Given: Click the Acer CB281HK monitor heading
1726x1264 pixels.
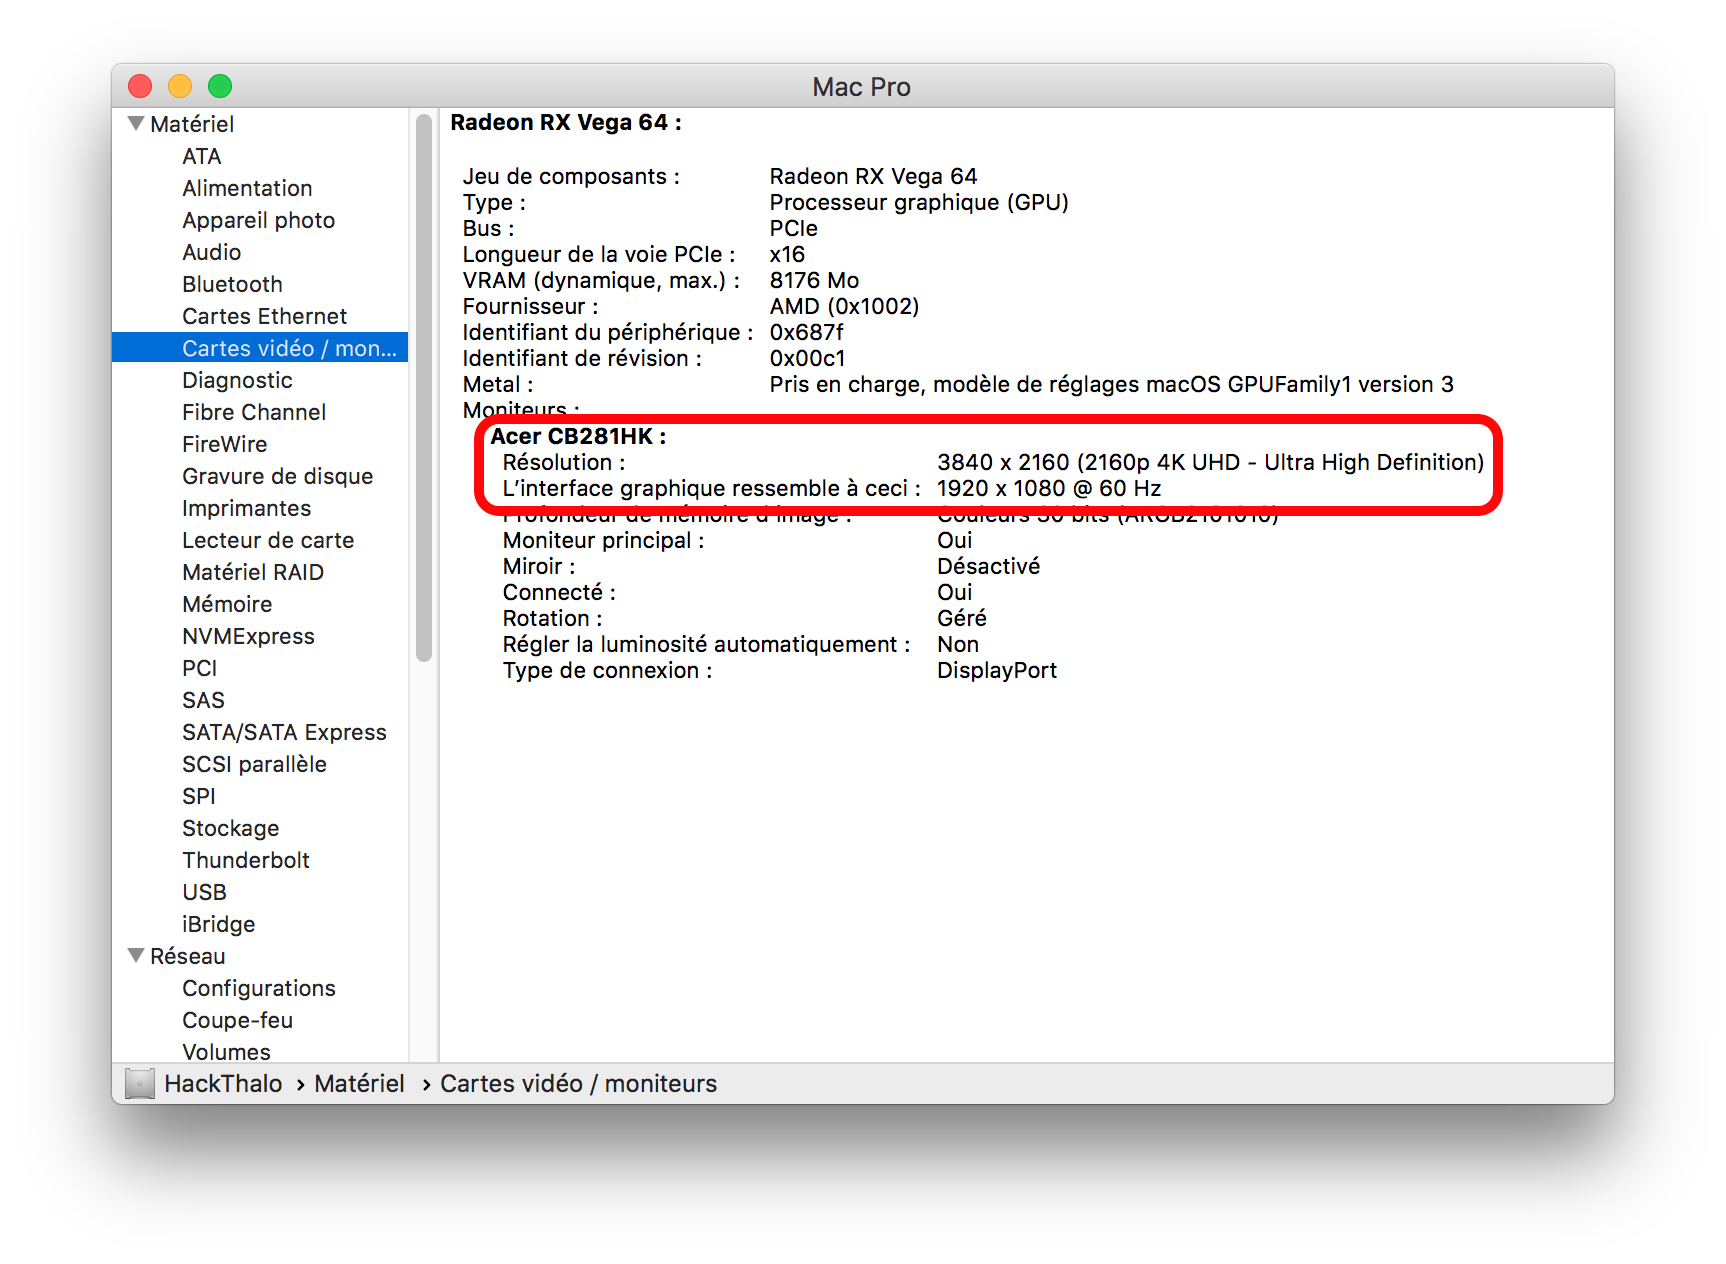Looking at the screenshot, I should pos(578,436).
